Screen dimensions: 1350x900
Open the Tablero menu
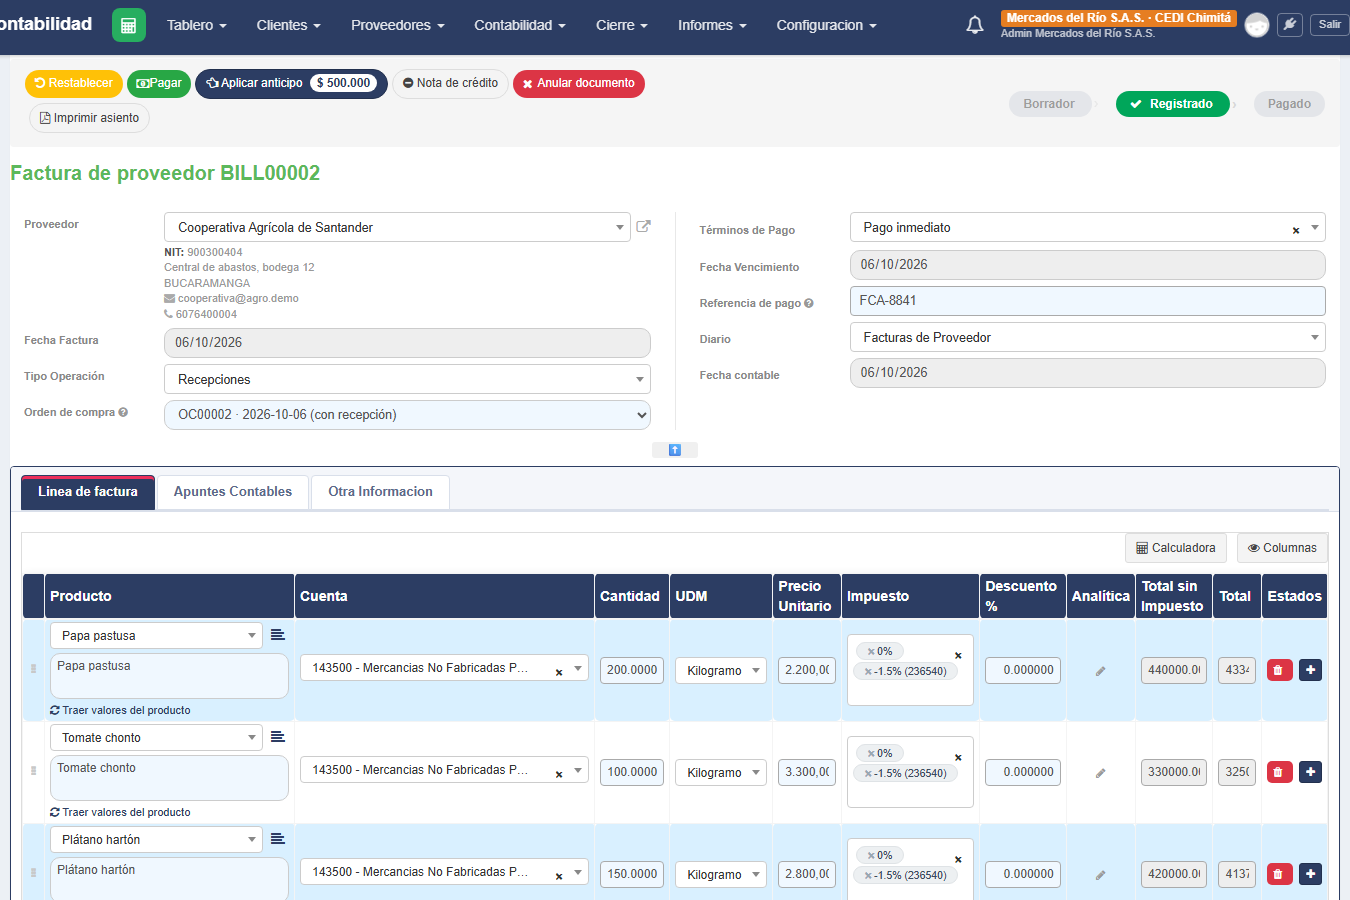pos(197,25)
